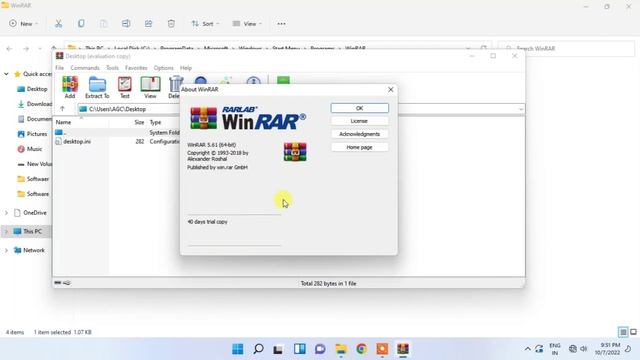Open Pictures in Explorer sidebar
This screenshot has height=360, width=640.
33,134
